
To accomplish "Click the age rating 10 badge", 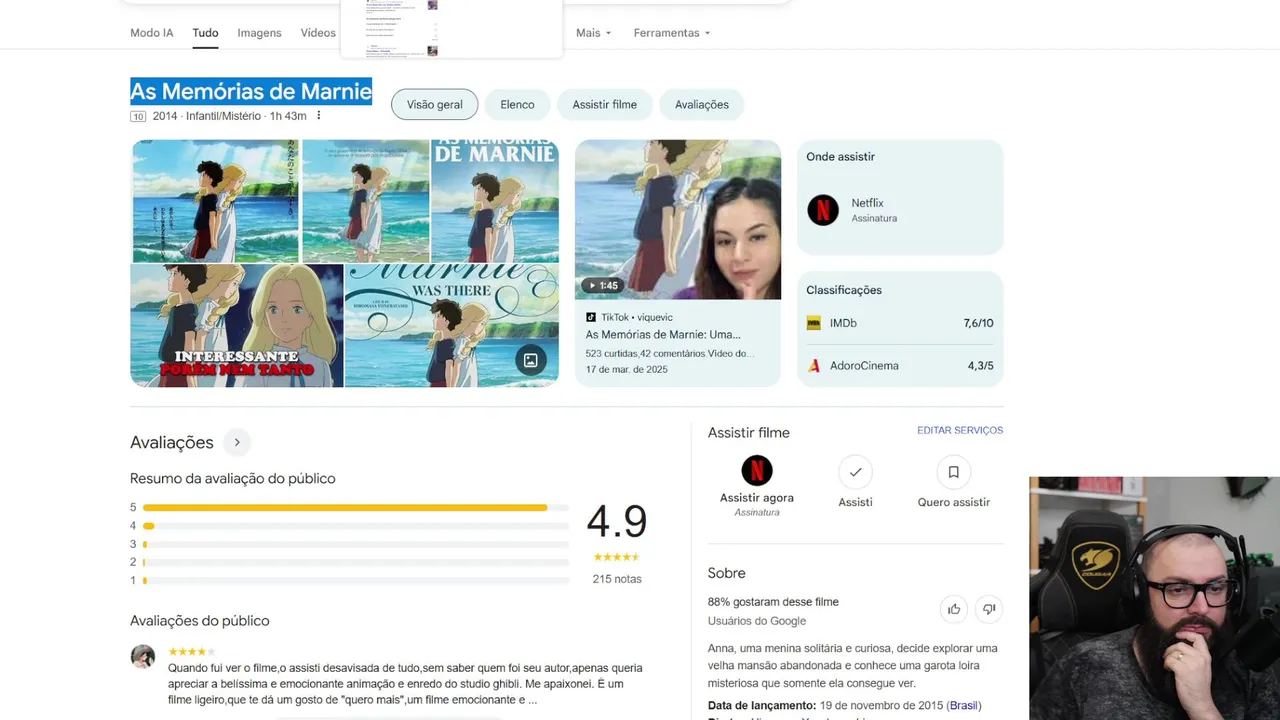I will [138, 116].
